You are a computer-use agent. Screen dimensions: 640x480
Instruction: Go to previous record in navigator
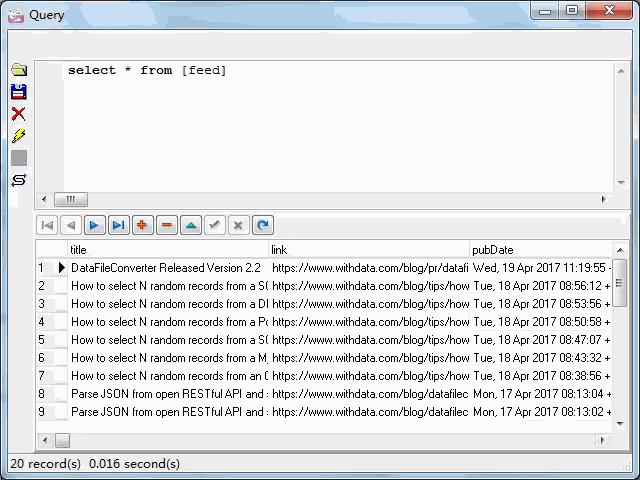pos(71,225)
